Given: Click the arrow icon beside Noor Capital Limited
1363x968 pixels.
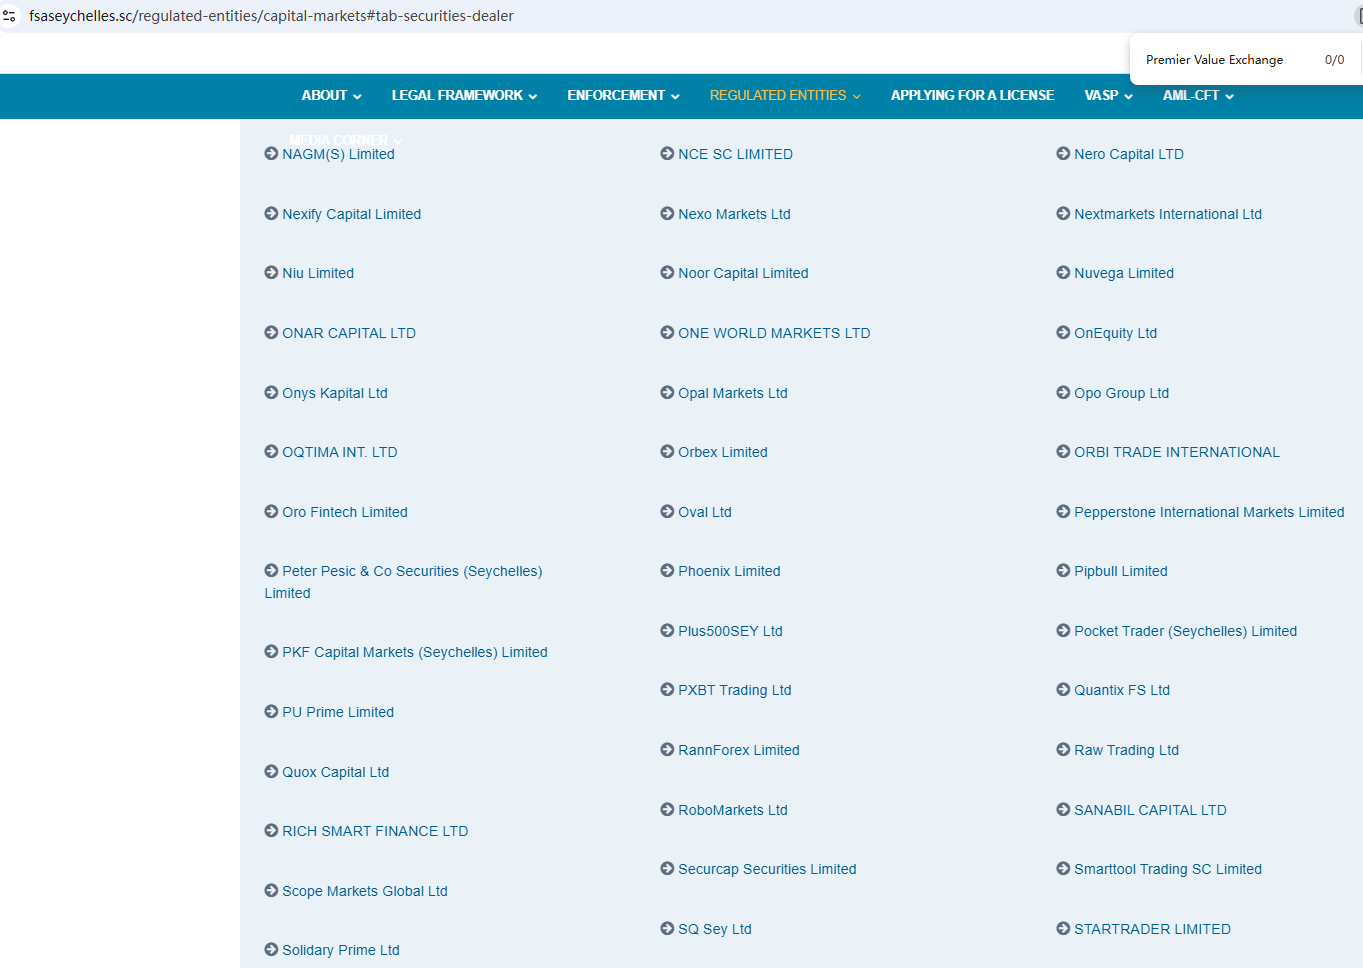Looking at the screenshot, I should [x=667, y=272].
